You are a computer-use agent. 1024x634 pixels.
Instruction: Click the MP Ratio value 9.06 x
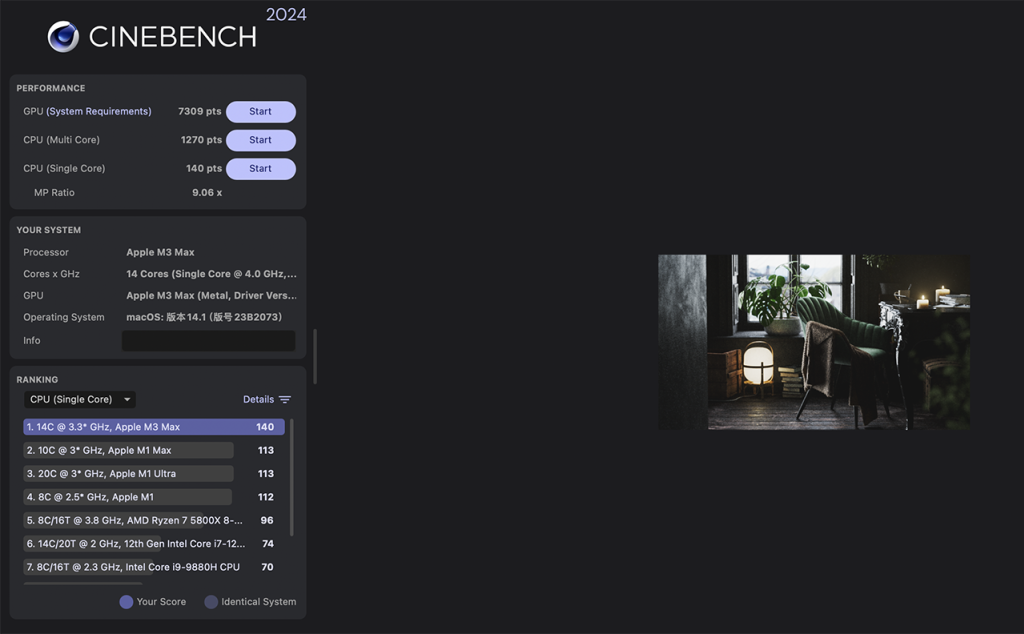coord(207,193)
